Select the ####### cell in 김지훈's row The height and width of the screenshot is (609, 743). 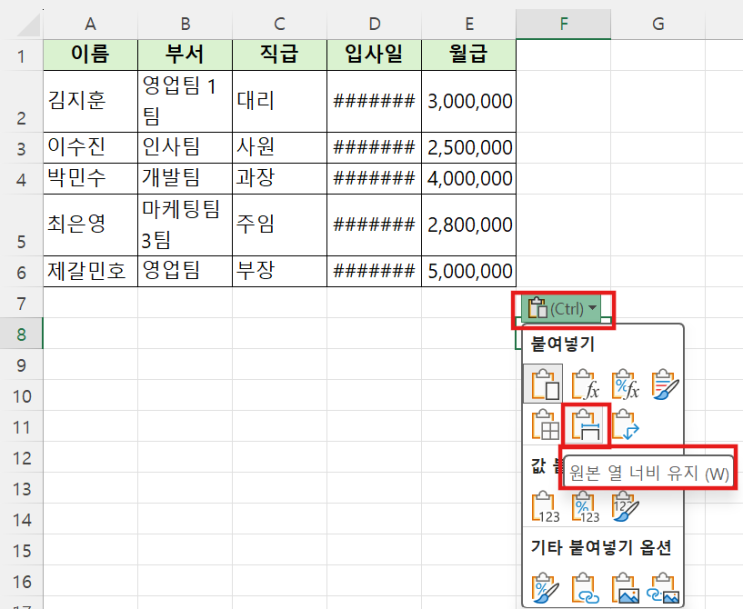coord(374,101)
